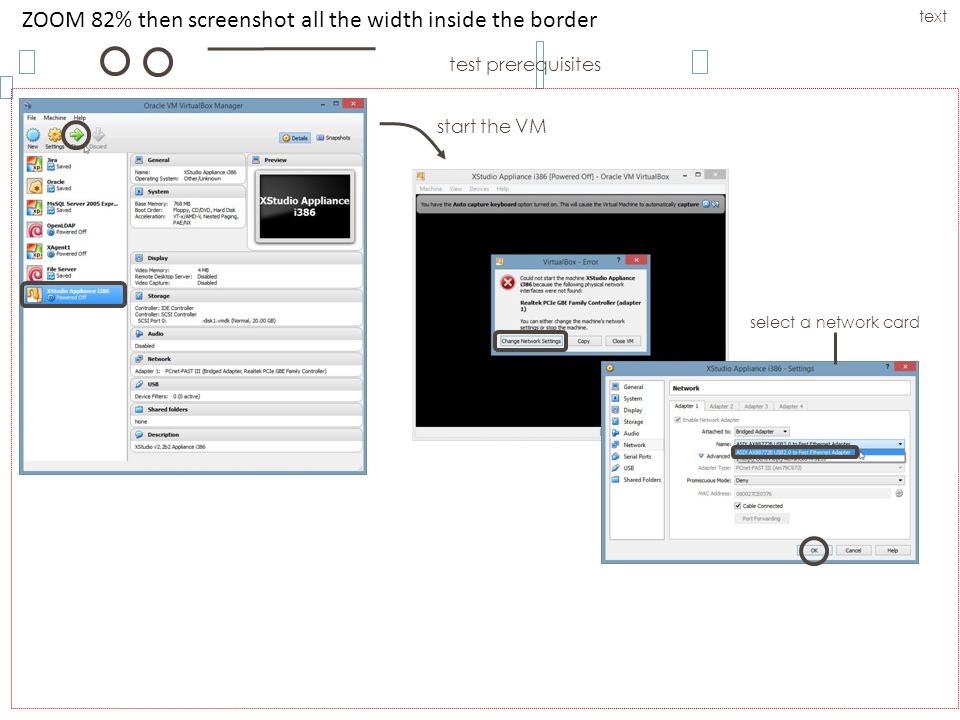Image resolution: width=960 pixels, height=720 pixels.
Task: Select the Oracle virtual machine
Action: pyautogui.click(x=73, y=186)
